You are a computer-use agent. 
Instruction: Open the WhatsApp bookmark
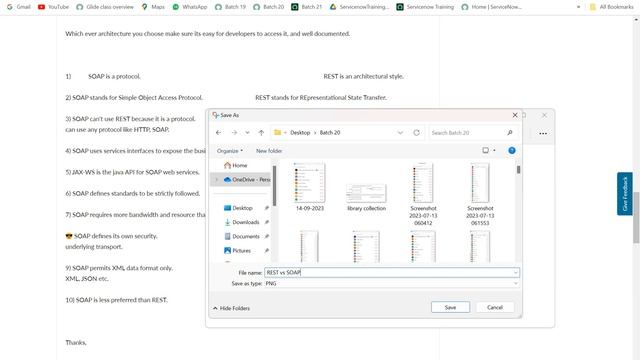(x=190, y=7)
